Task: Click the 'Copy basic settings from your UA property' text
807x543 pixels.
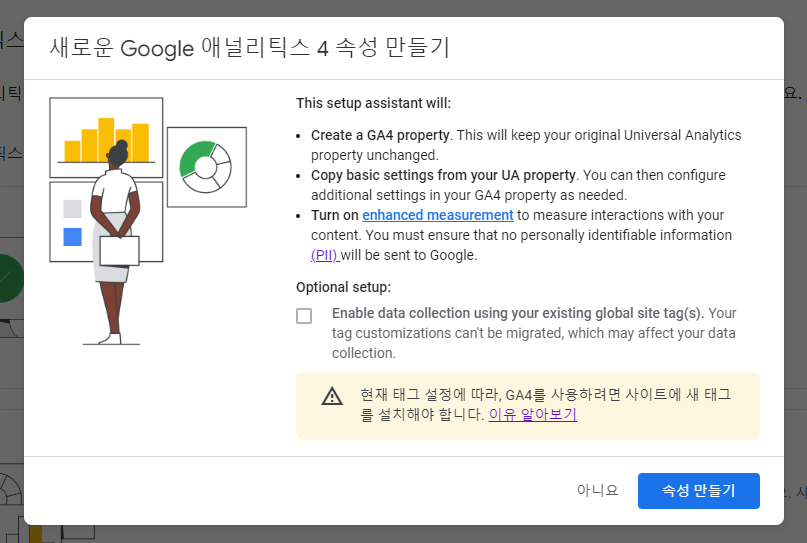Action: 443,176
